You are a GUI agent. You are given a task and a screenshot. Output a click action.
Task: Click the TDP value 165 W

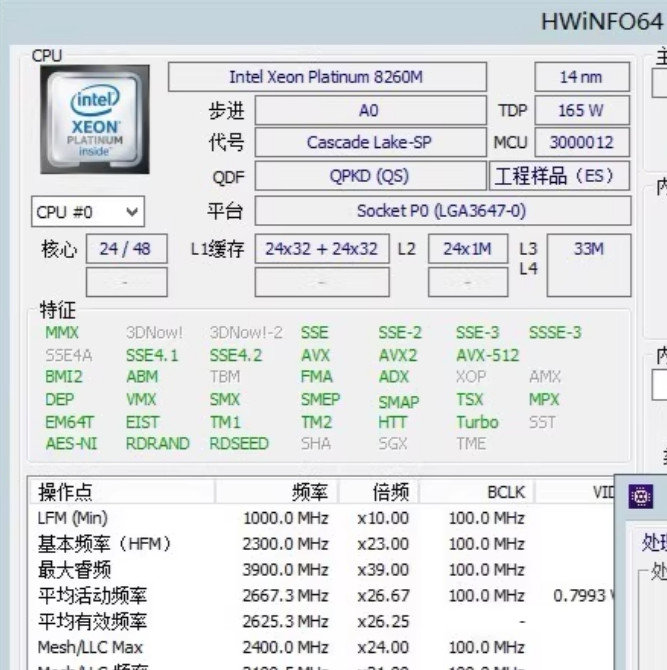[x=582, y=110]
